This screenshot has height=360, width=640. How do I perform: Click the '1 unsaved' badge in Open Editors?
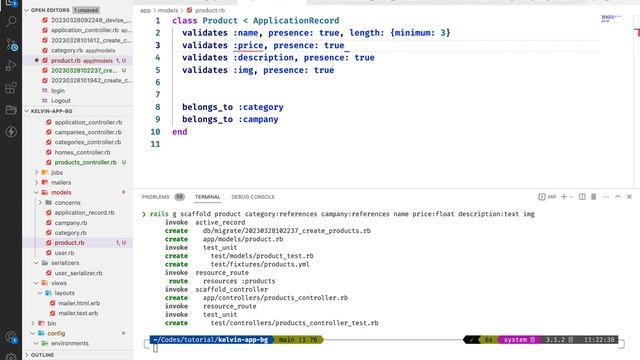86,10
